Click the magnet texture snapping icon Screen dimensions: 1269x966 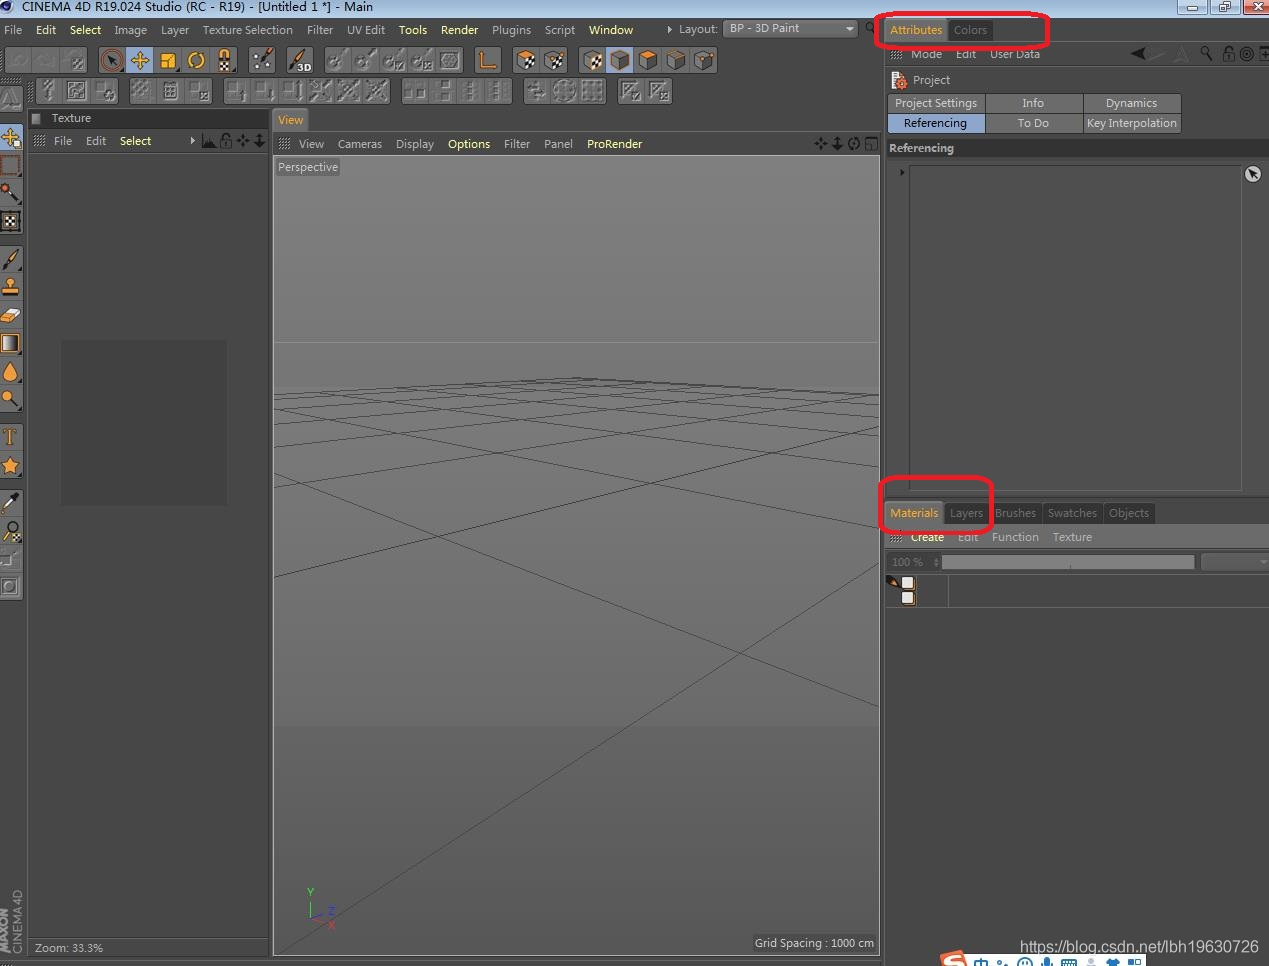[x=225, y=61]
